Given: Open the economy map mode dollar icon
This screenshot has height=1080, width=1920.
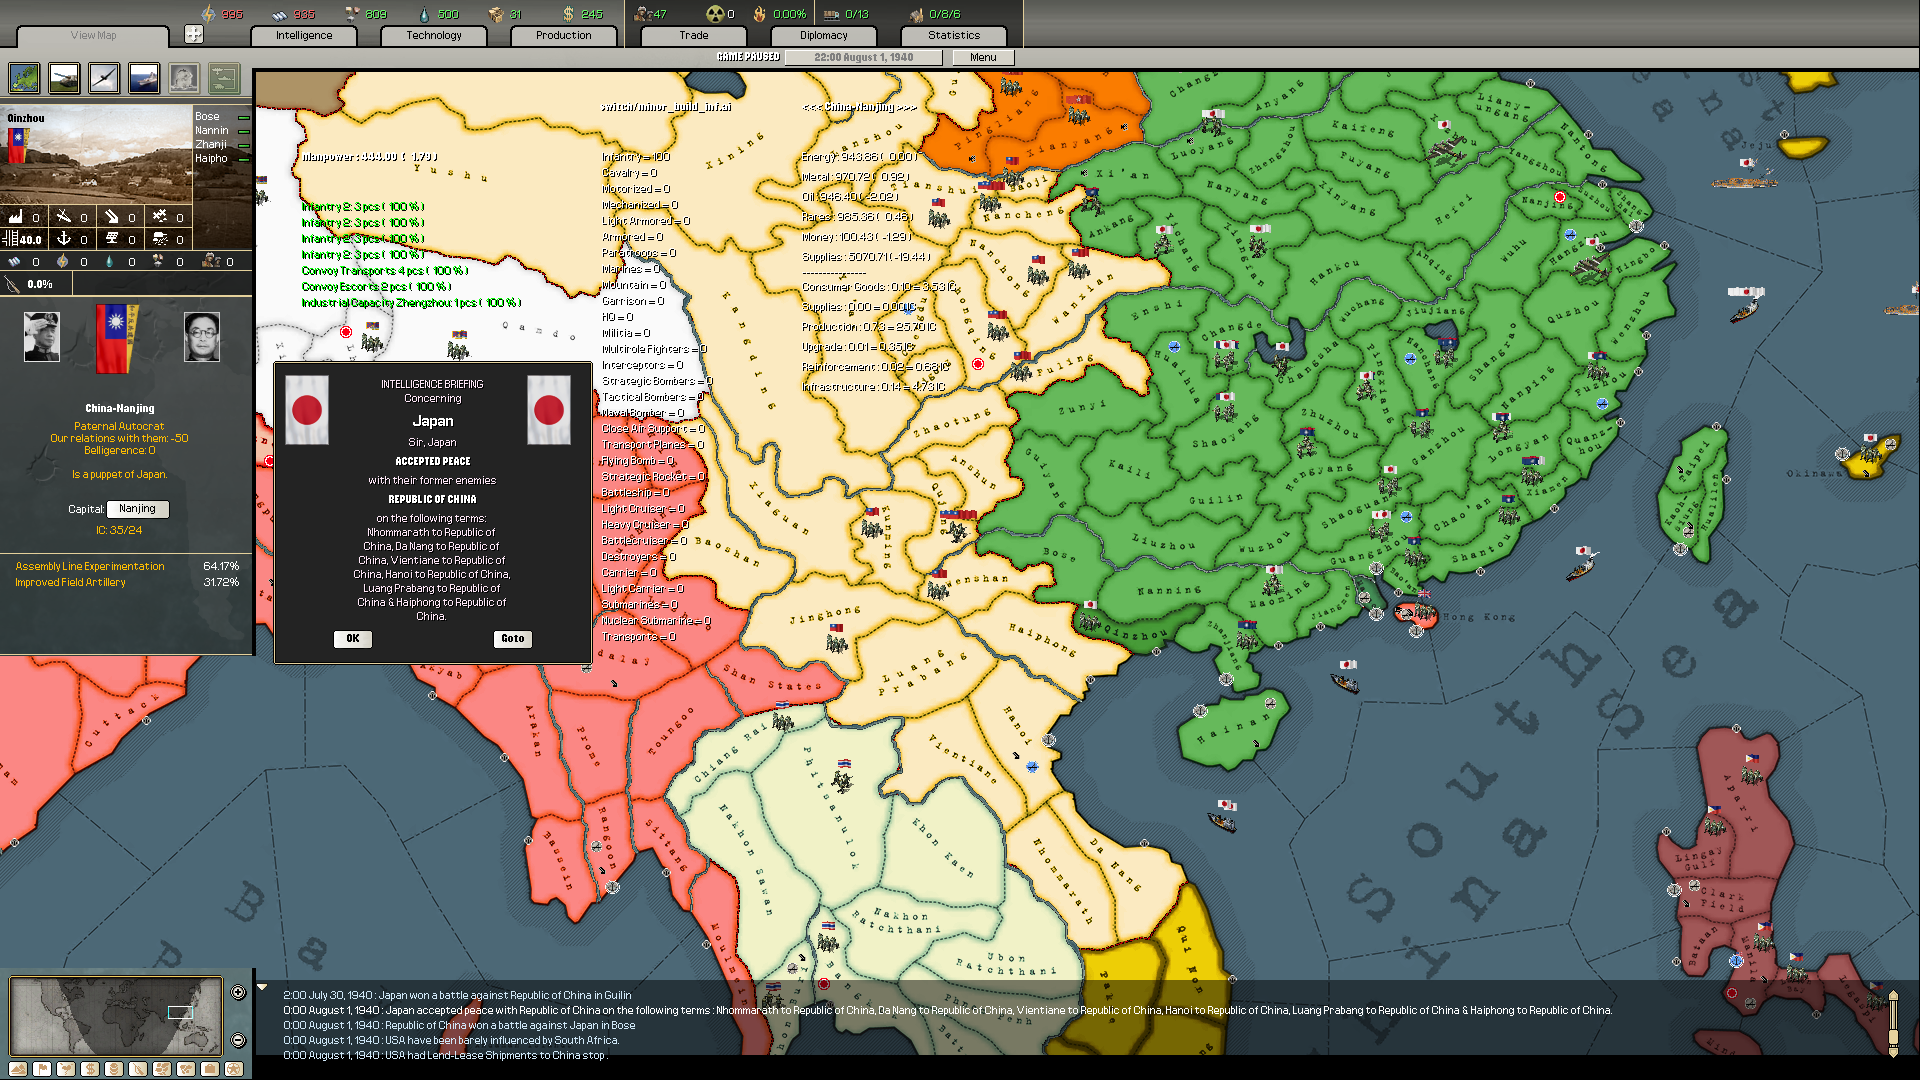Looking at the screenshot, I should (x=88, y=1068).
